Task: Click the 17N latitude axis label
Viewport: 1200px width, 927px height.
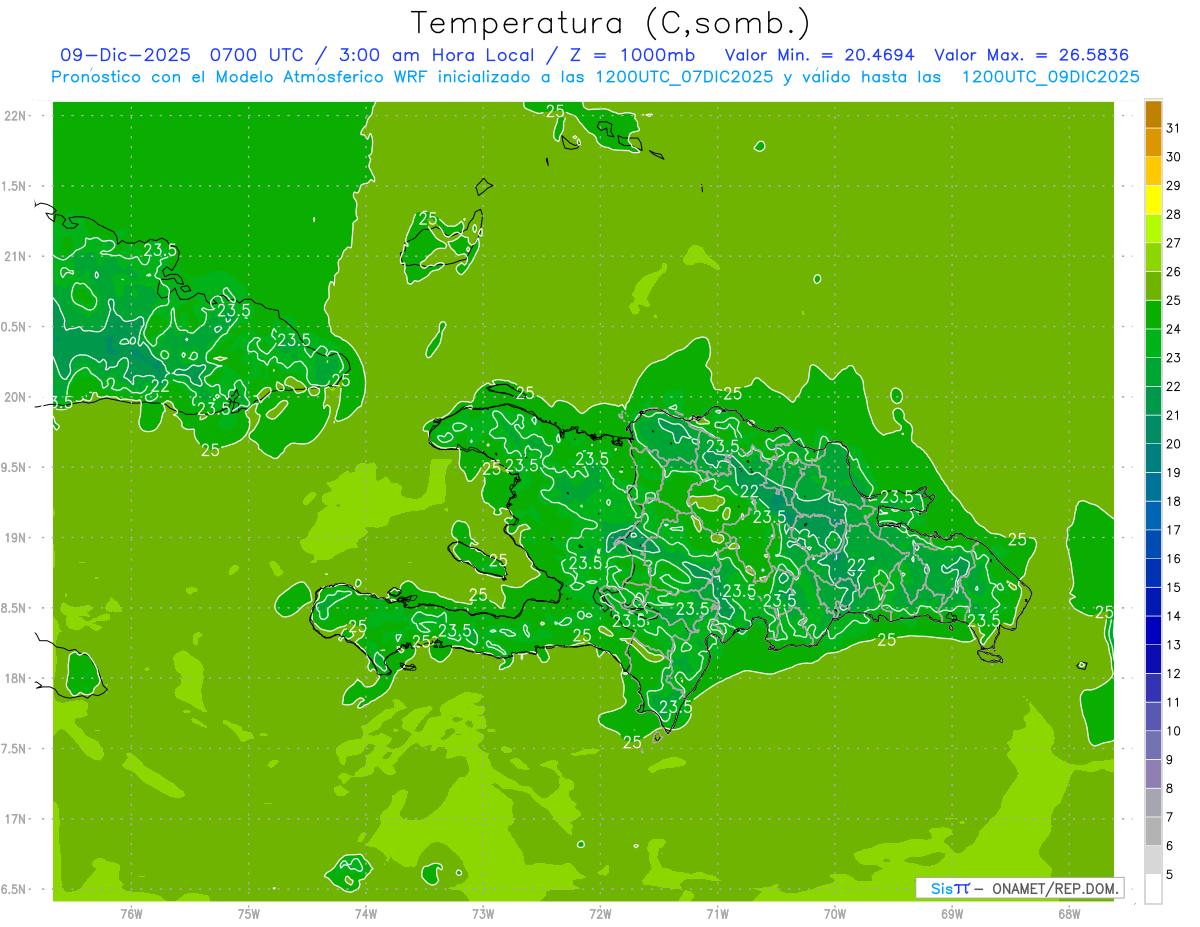Action: click(14, 819)
